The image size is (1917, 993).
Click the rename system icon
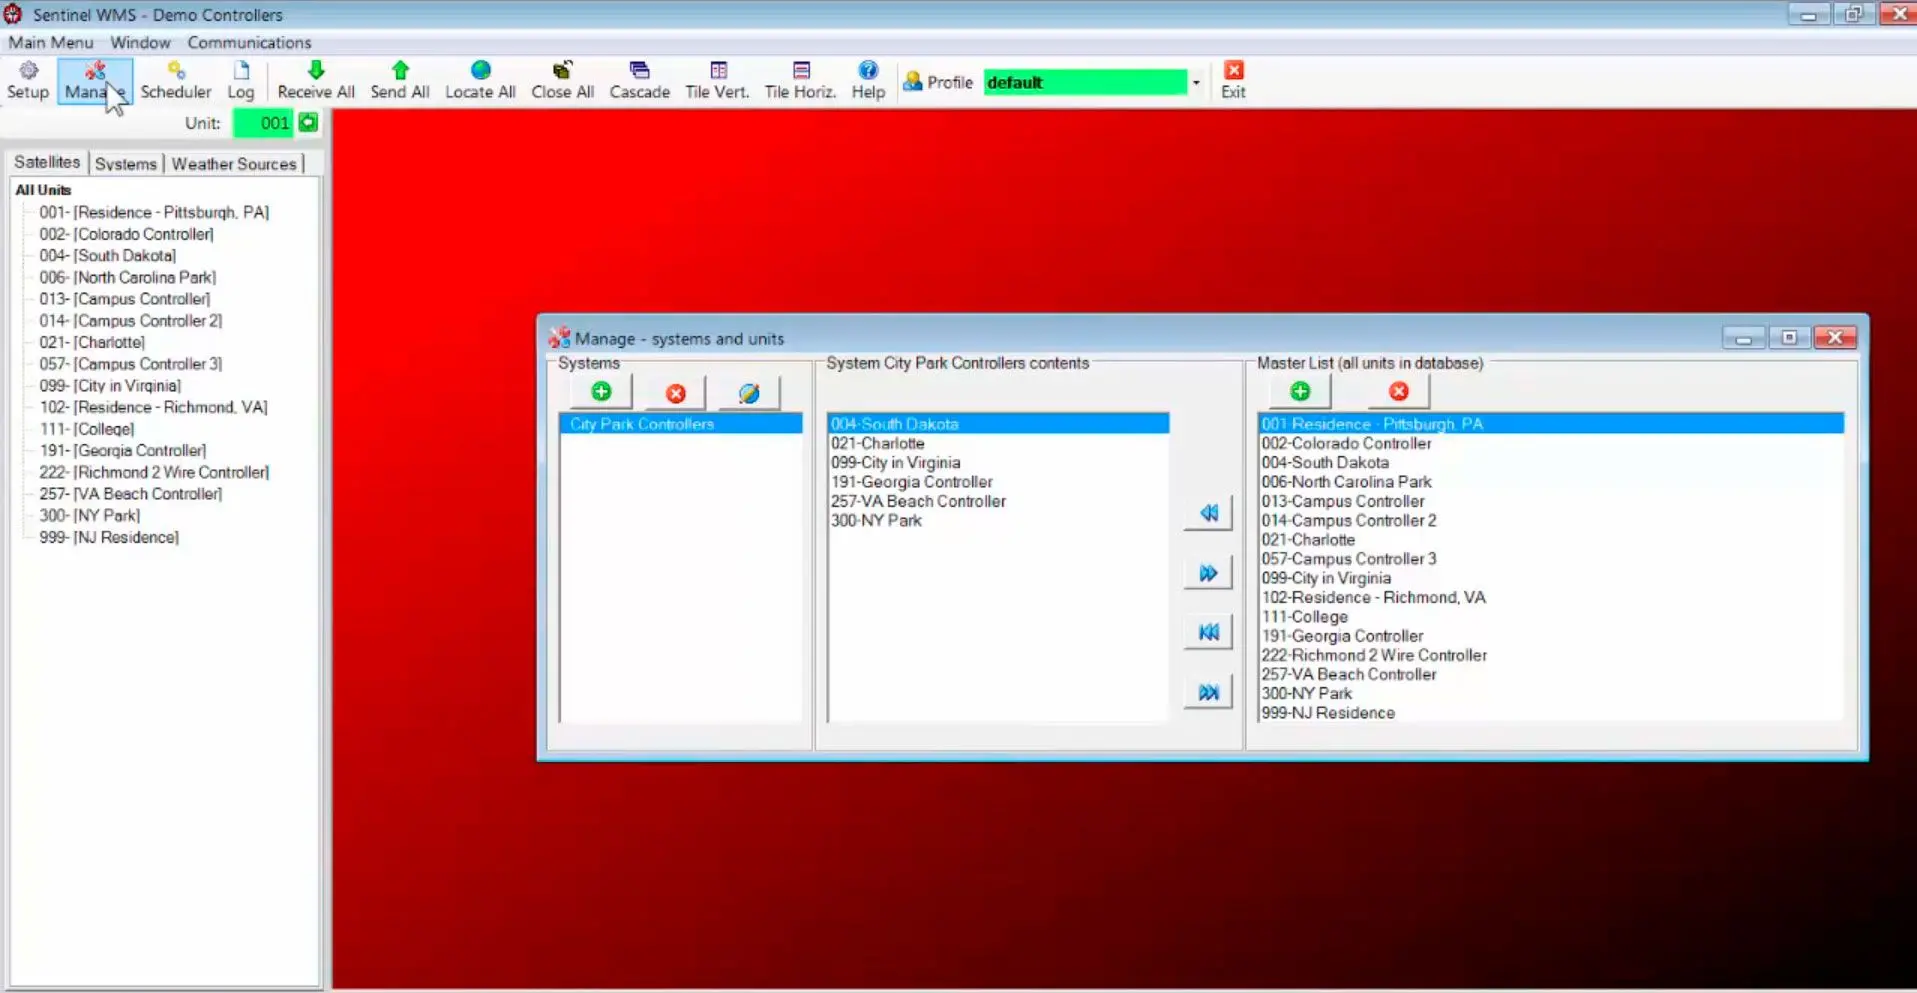click(749, 393)
